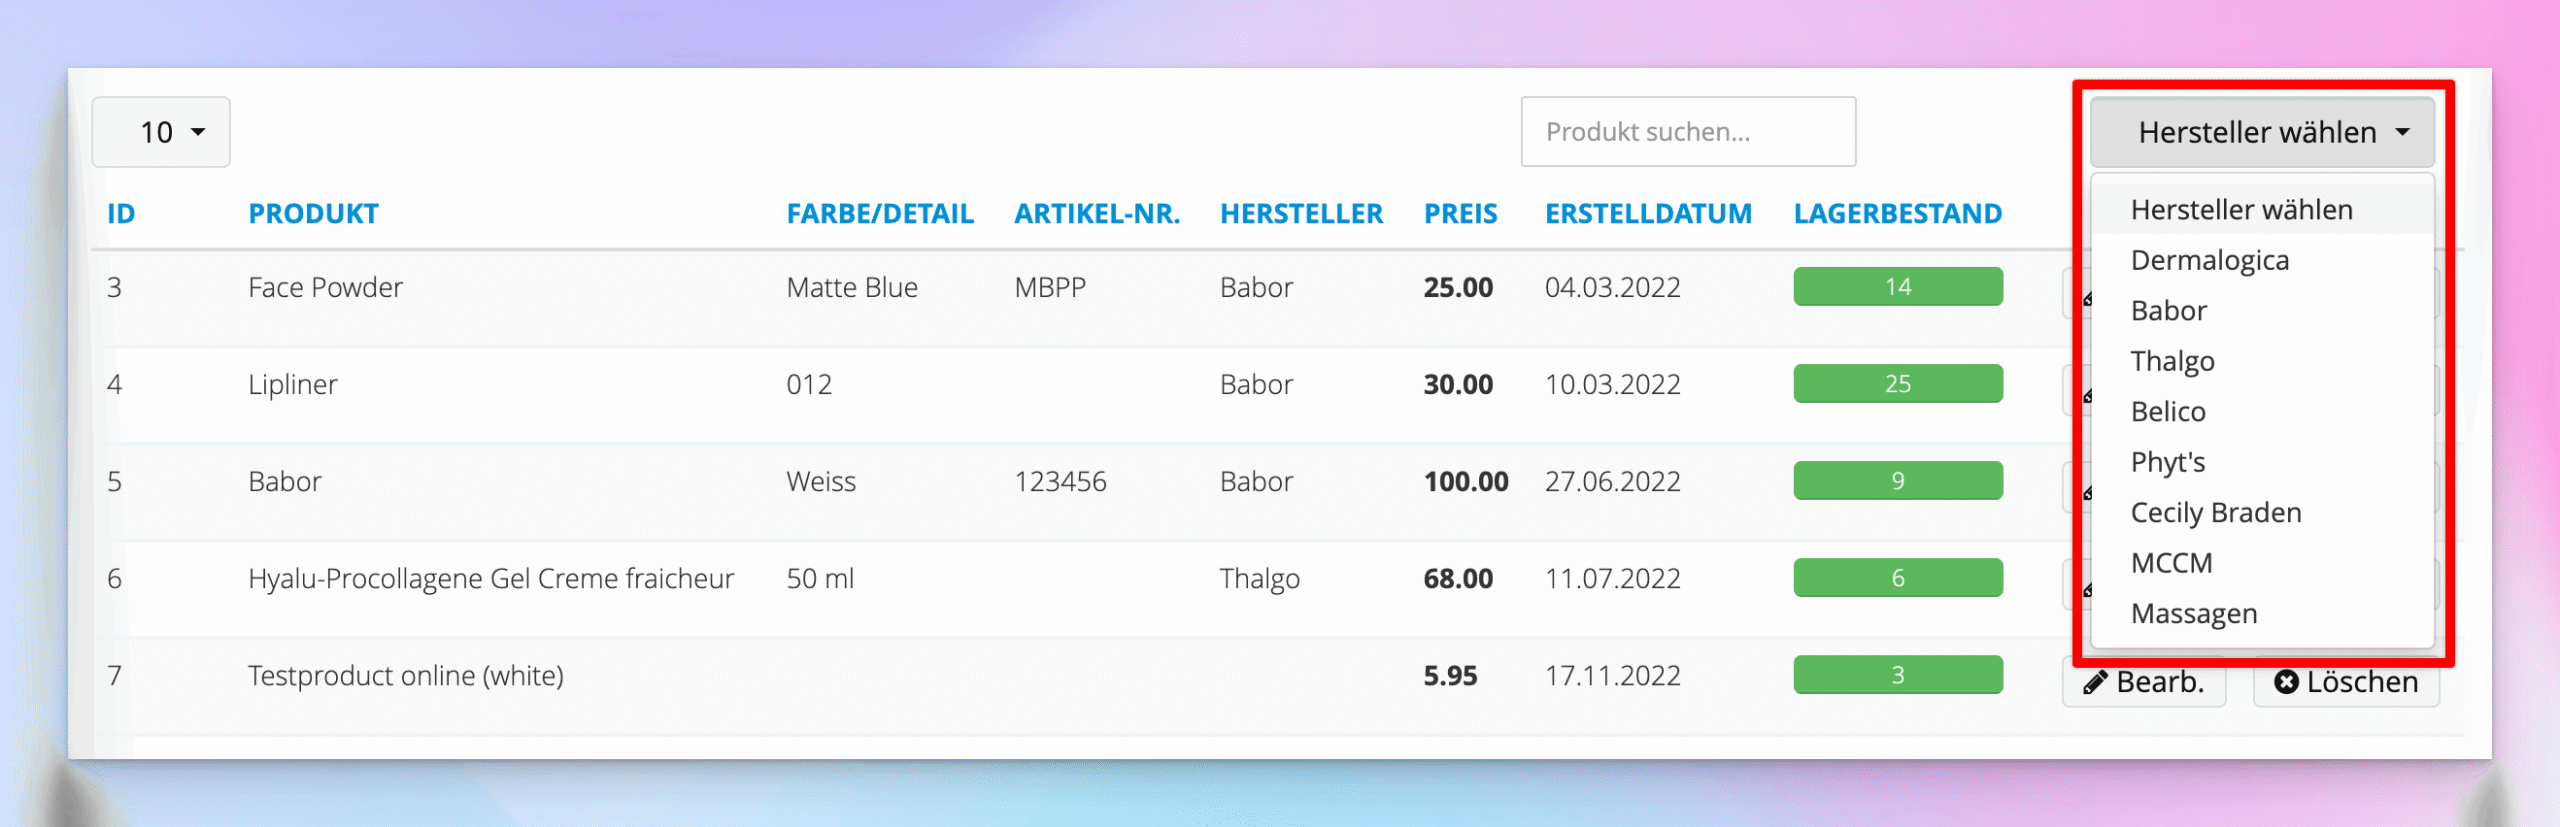Select Belico manufacturer option
Image resolution: width=2560 pixels, height=827 pixels.
[2167, 412]
